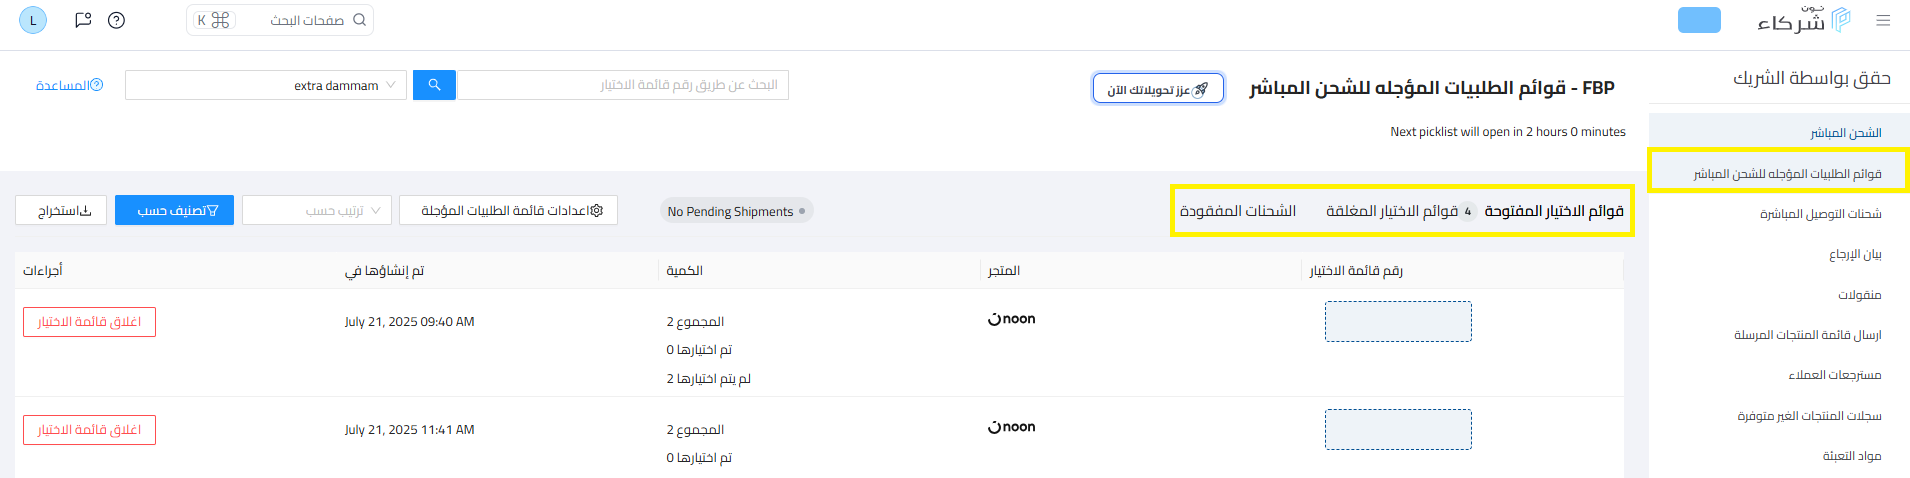Click استخراج export button

point(61,210)
